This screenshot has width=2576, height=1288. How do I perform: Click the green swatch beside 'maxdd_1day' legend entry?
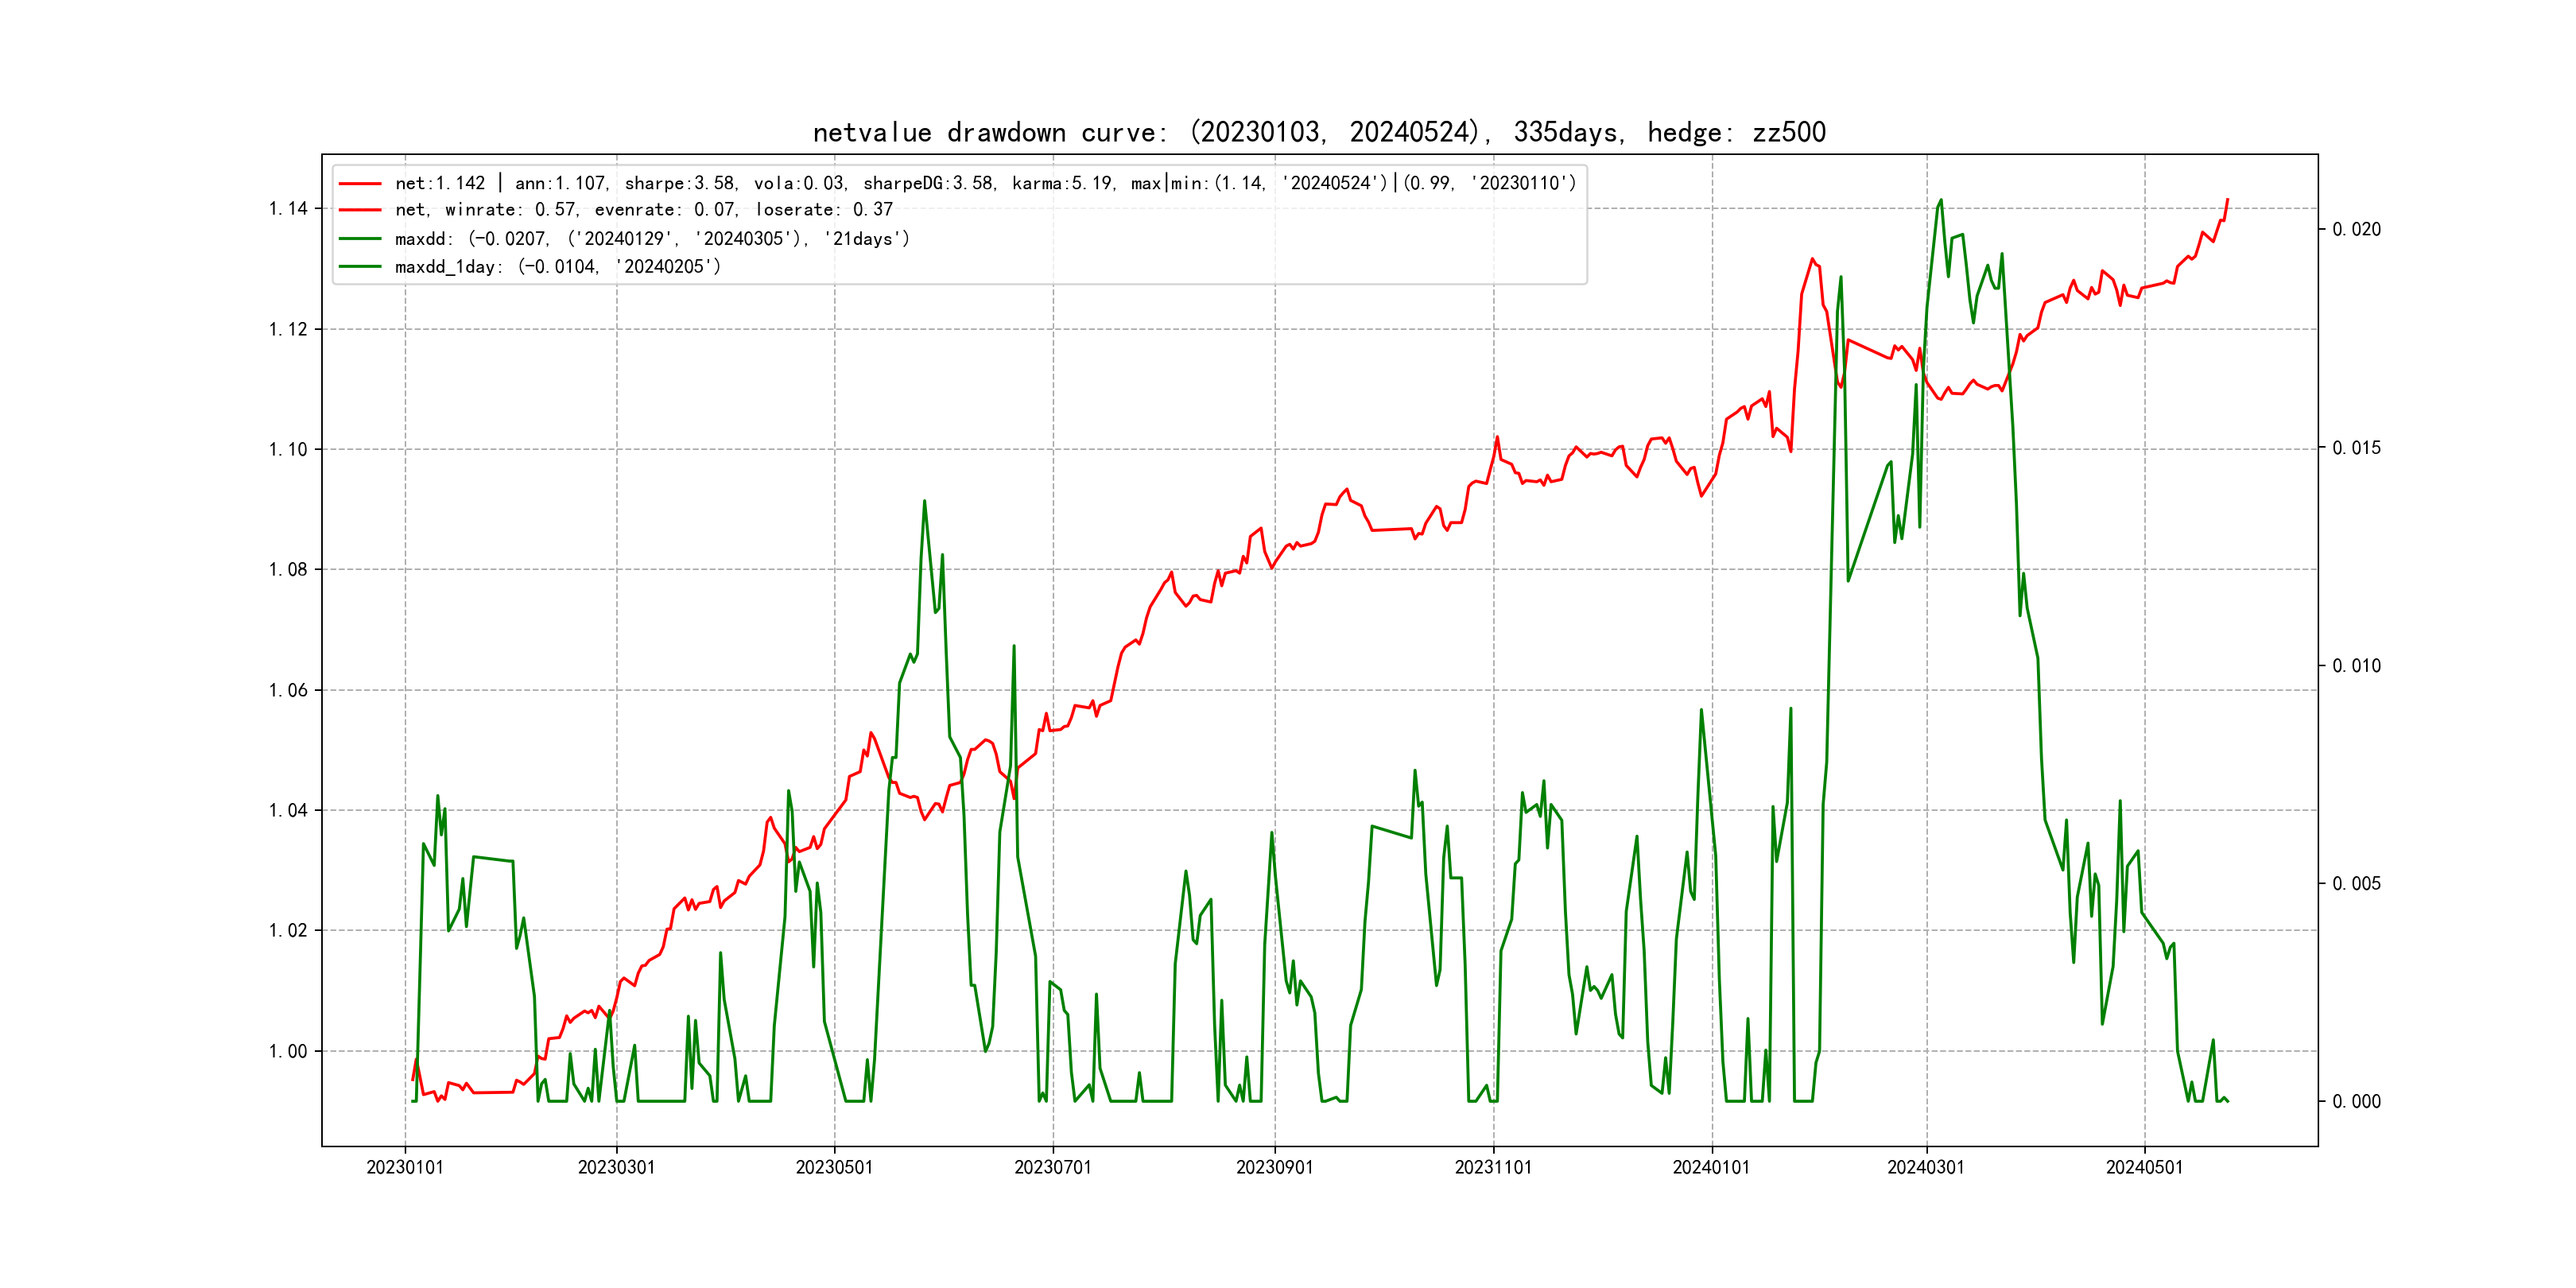pyautogui.click(x=360, y=267)
